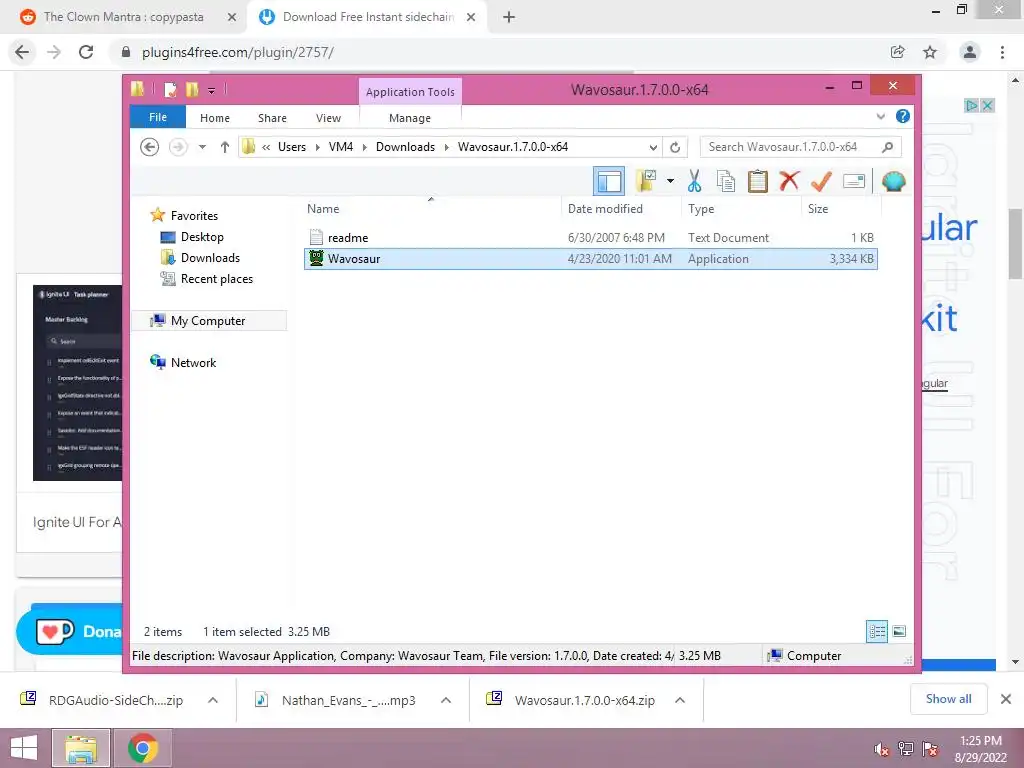Click the folder options toolbar icon
The image size is (1024, 768).
pos(647,181)
